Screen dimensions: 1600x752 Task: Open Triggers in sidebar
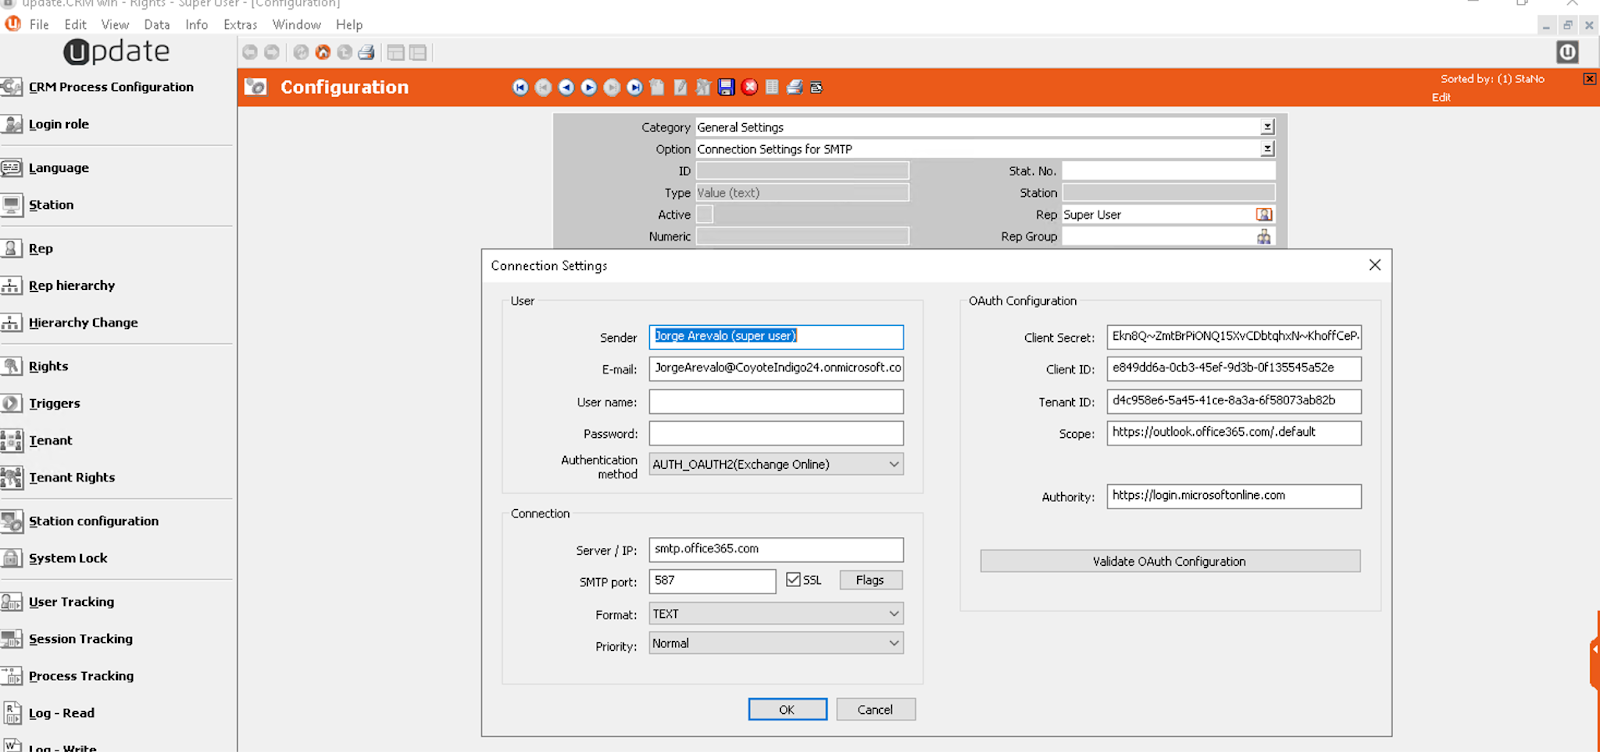tap(54, 404)
